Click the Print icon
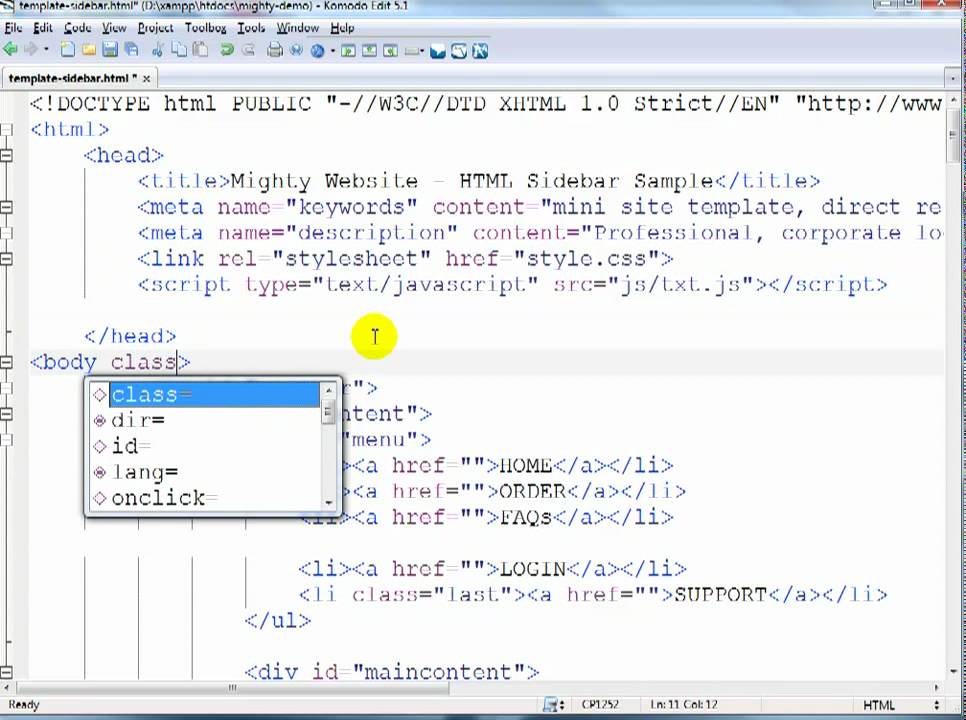The height and width of the screenshot is (720, 966). pos(275,51)
